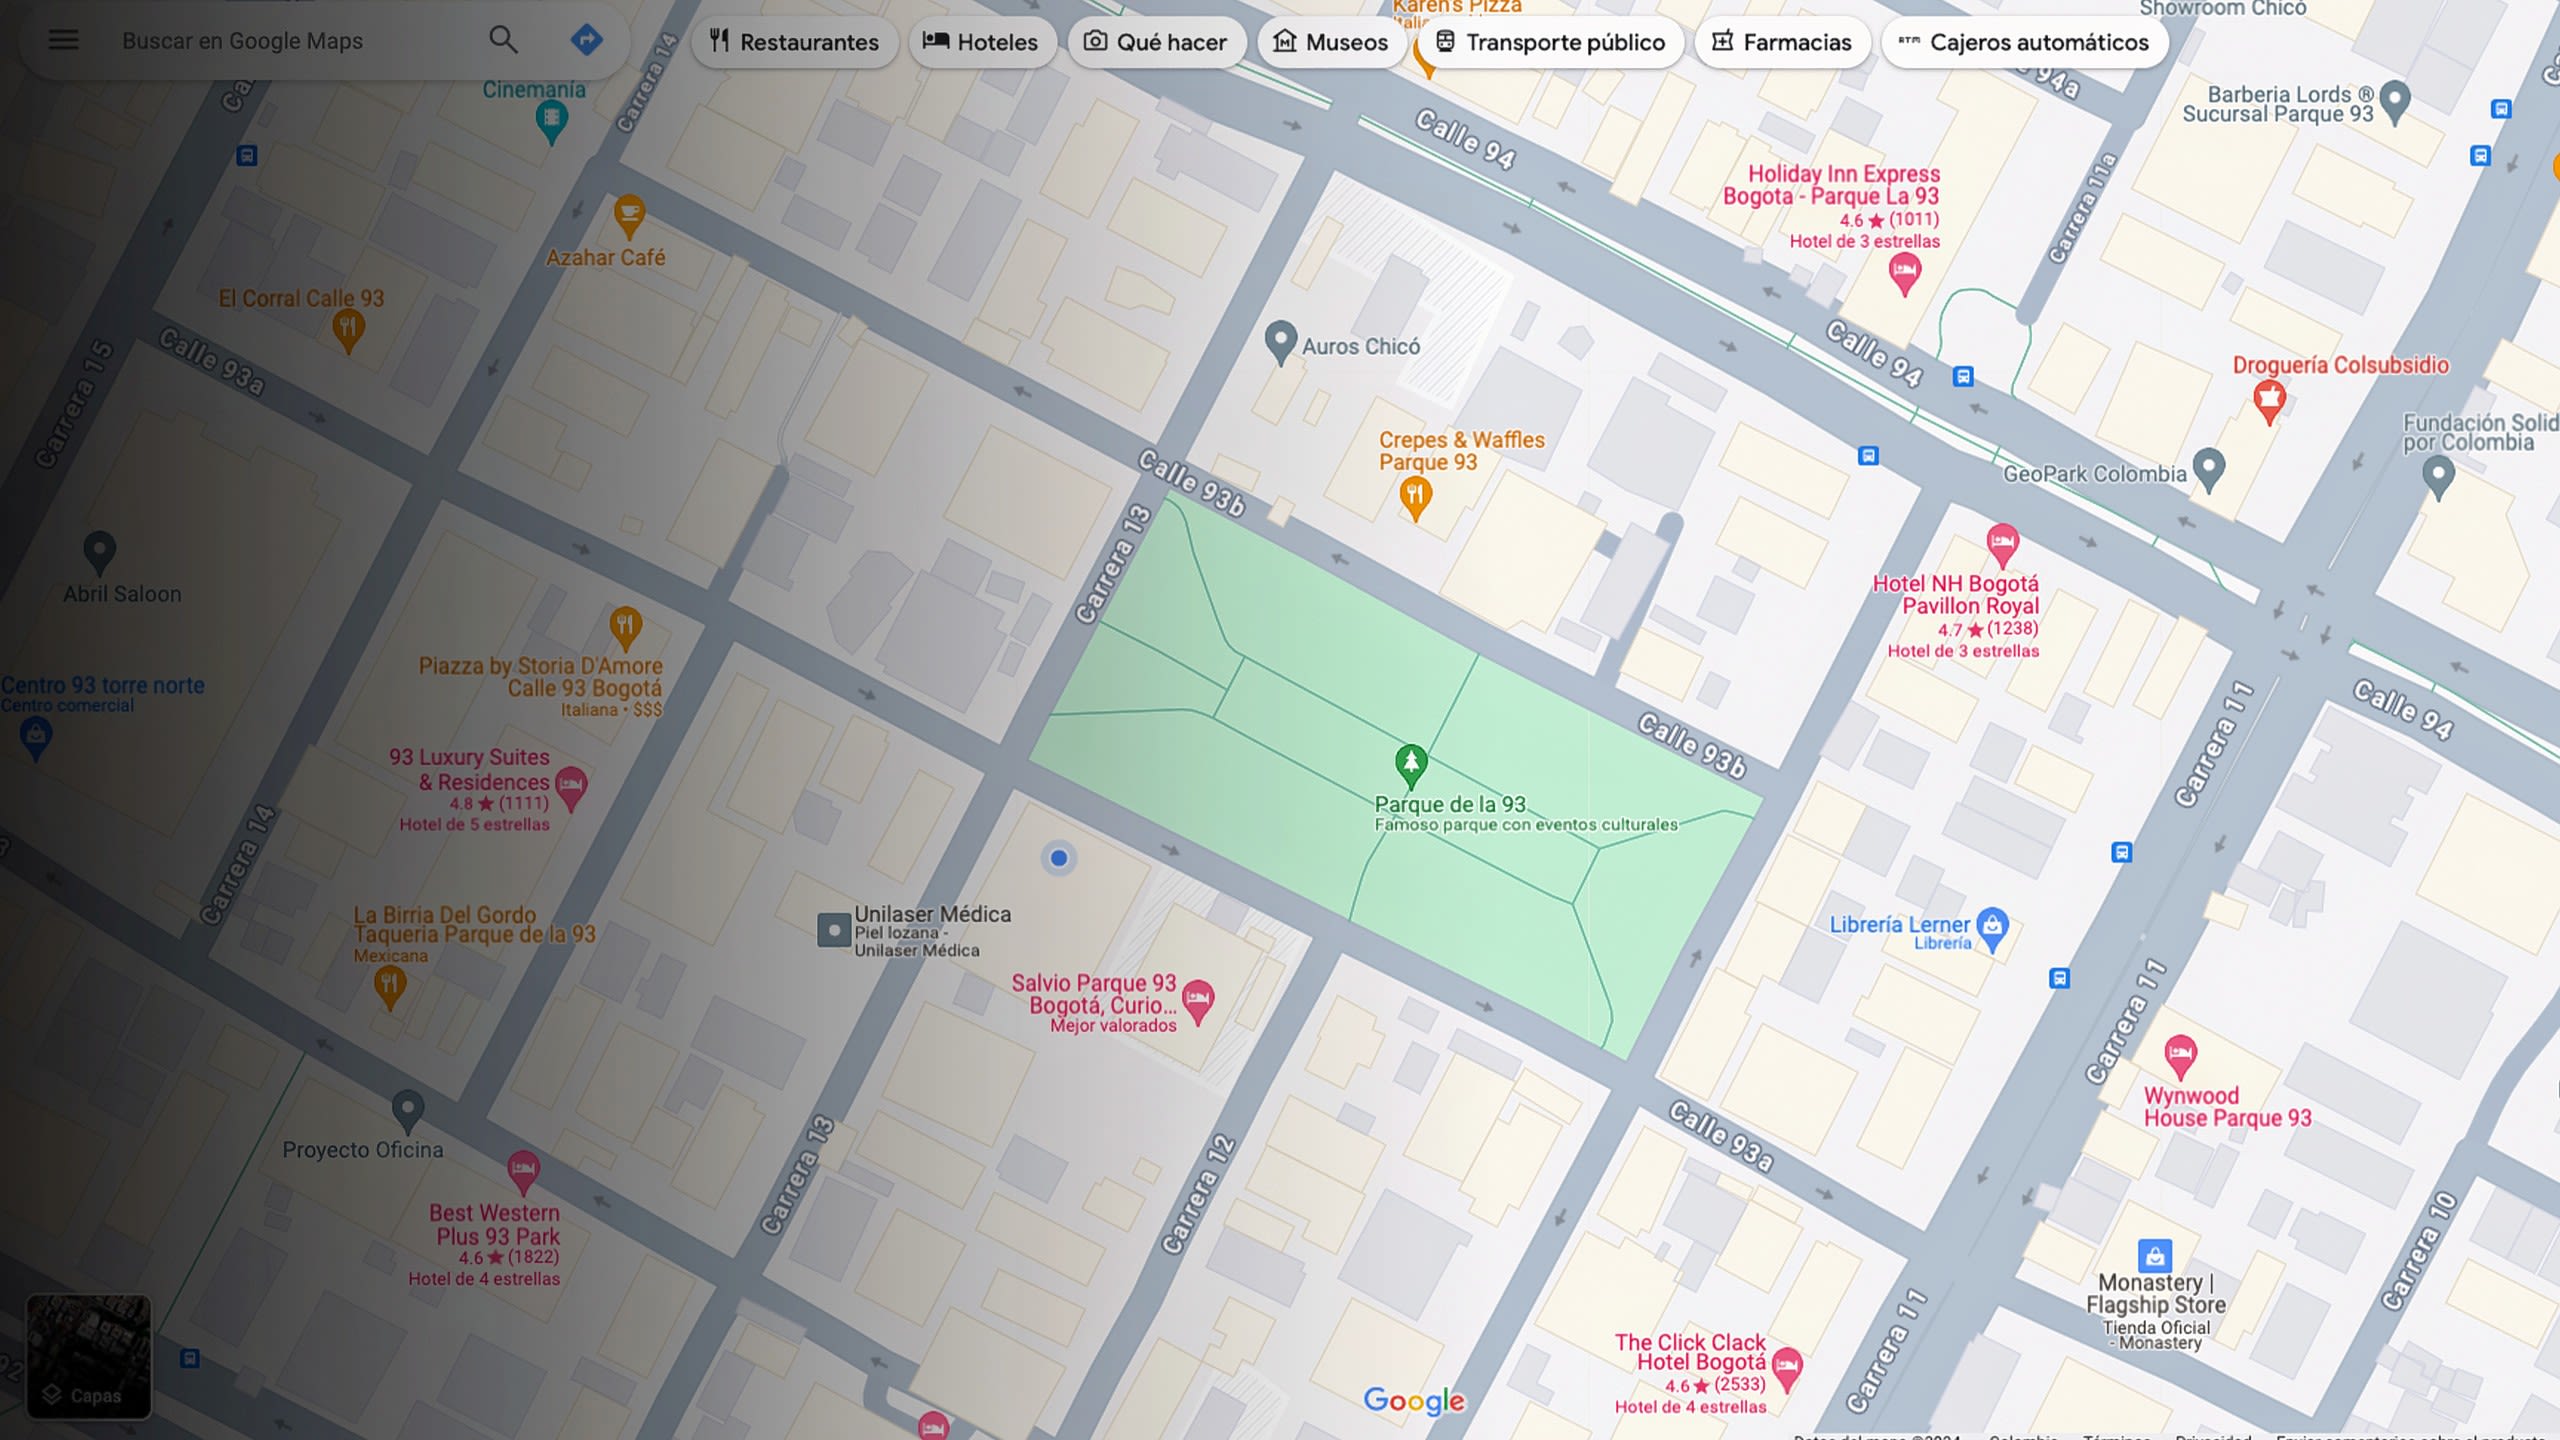The image size is (2560, 1440).
Task: Select the Cajeros automáticos chip
Action: pos(2025,42)
